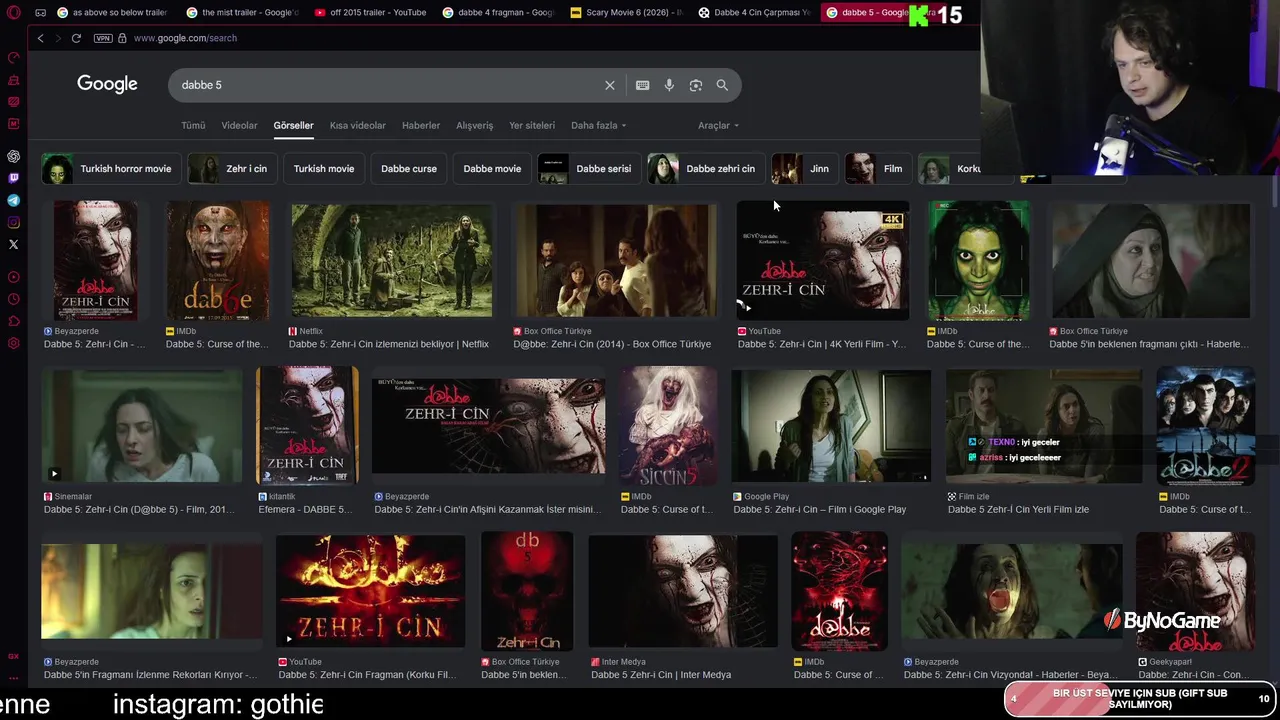The image size is (1280, 720).
Task: Search by image with Google Lens icon
Action: tap(696, 85)
